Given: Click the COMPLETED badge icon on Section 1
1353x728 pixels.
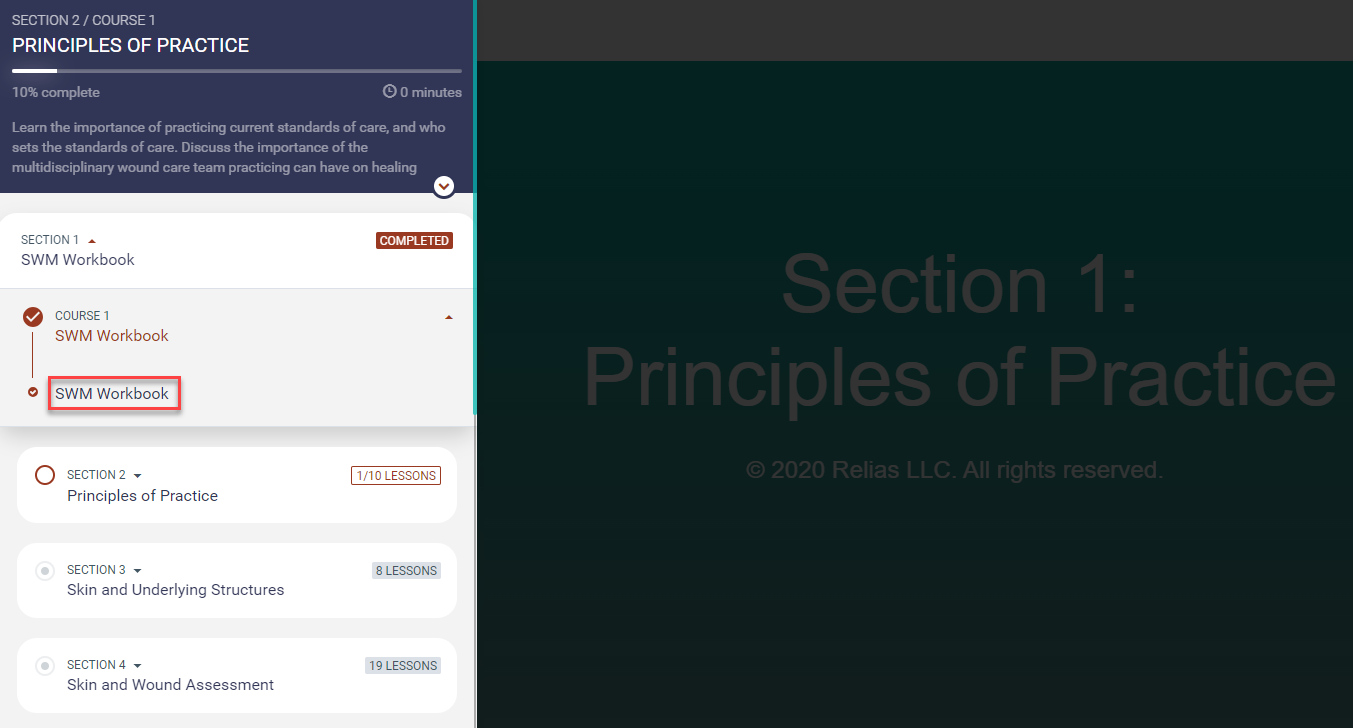Looking at the screenshot, I should tap(414, 240).
